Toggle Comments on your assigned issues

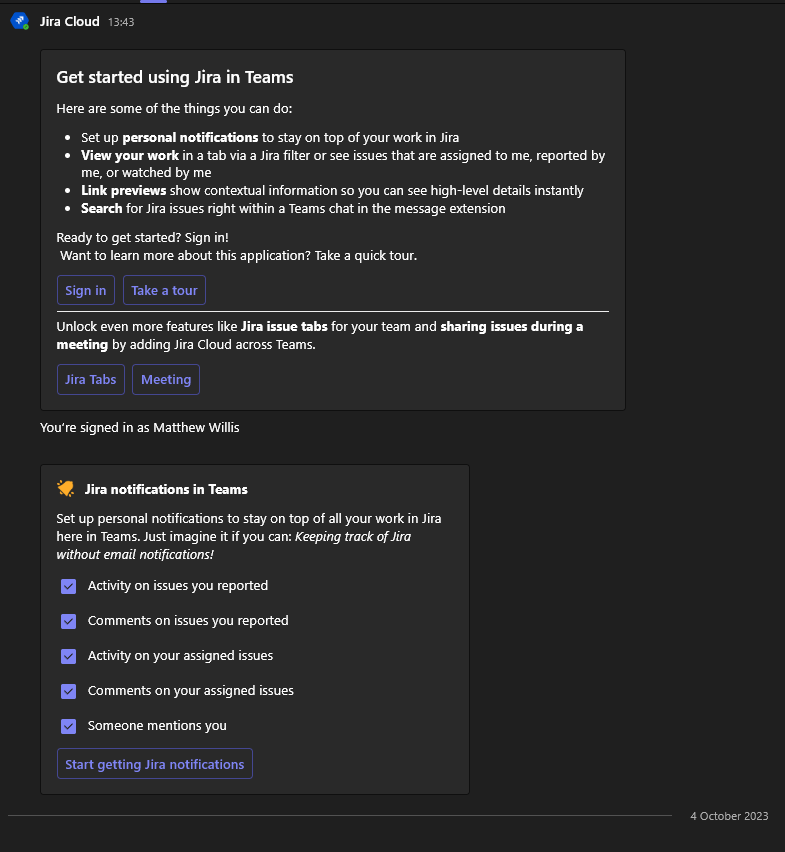[x=68, y=691]
